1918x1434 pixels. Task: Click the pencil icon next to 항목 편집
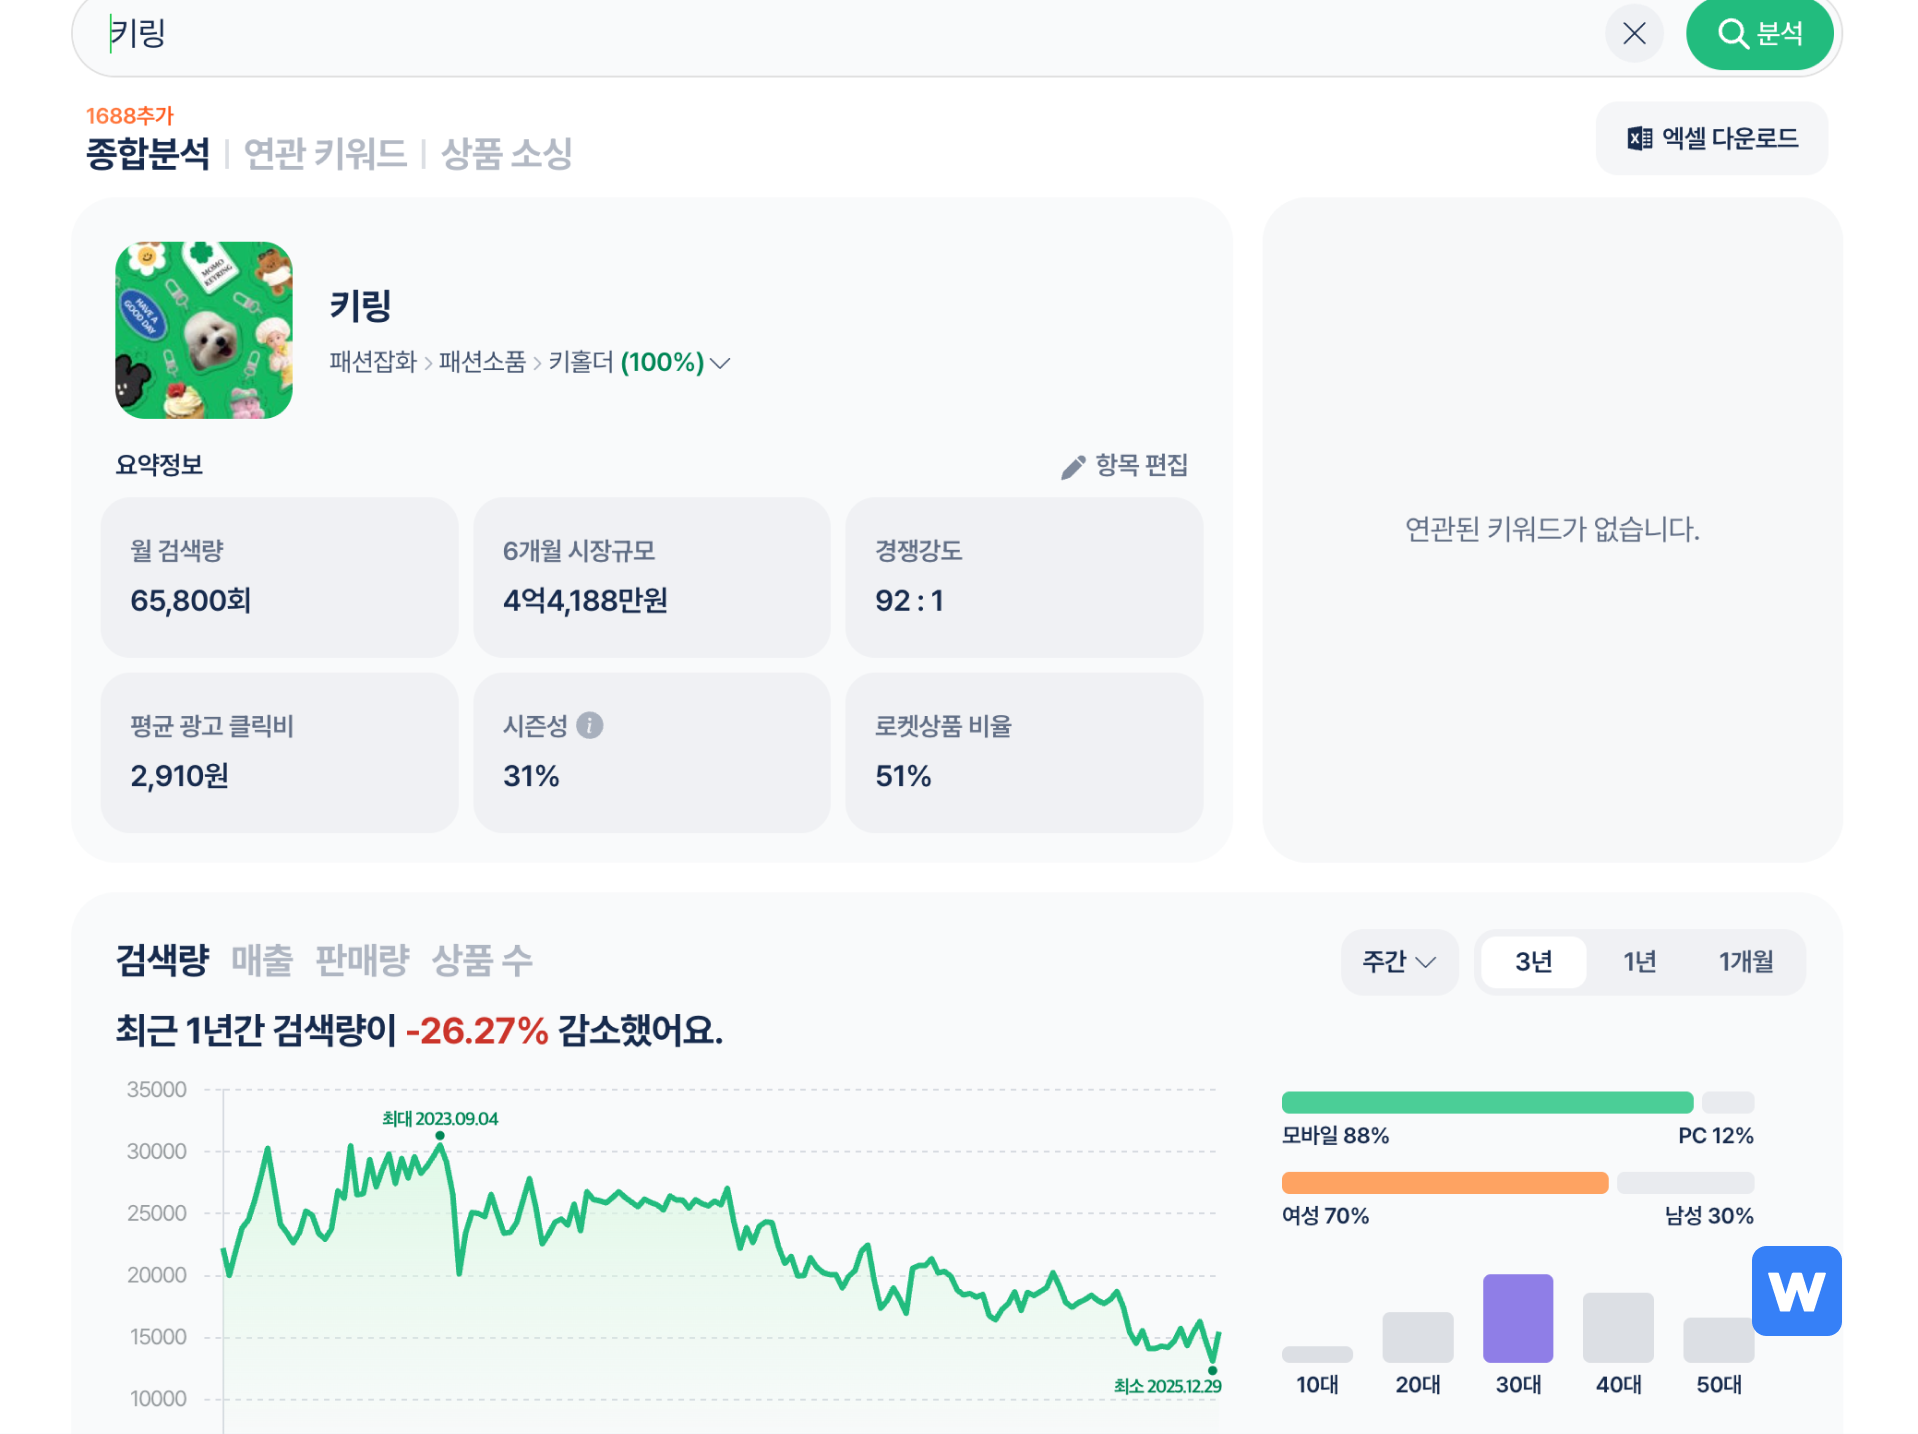click(x=1073, y=465)
